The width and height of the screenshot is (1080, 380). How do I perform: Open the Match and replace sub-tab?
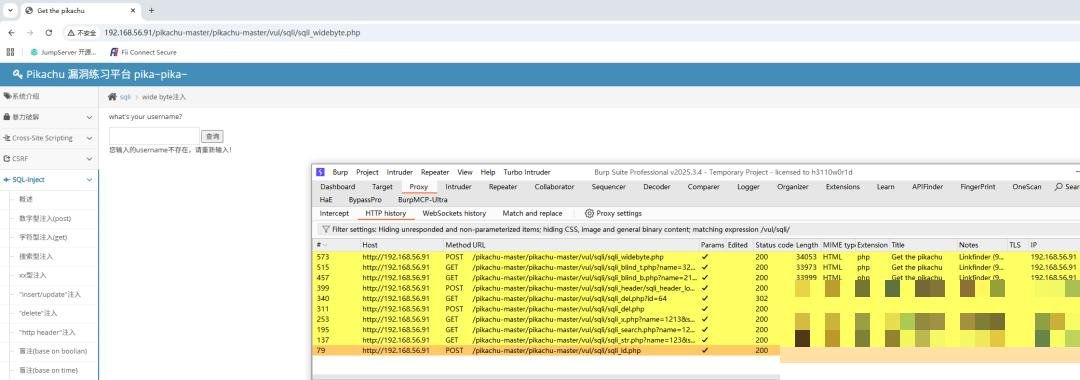pos(532,213)
